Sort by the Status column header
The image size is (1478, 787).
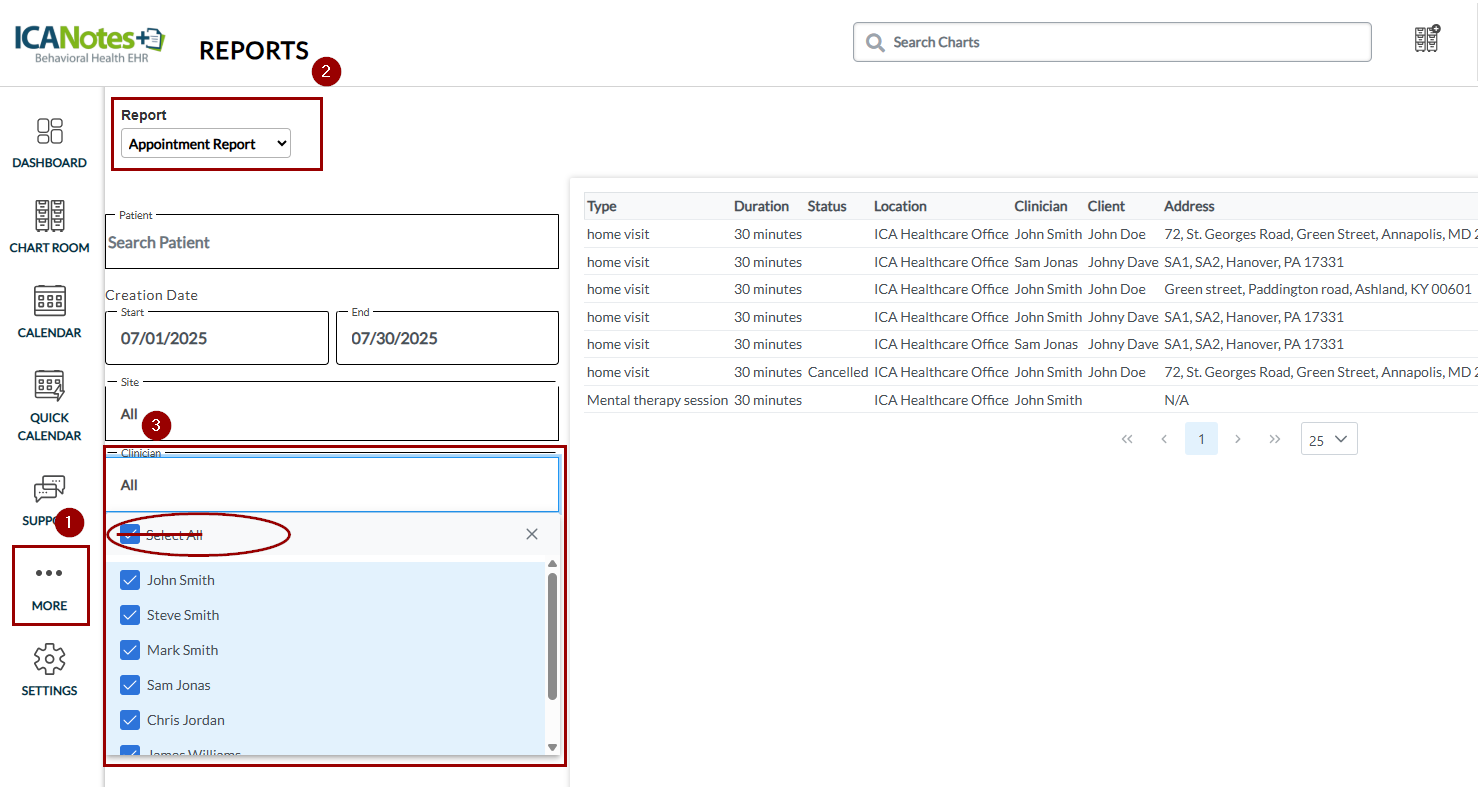[827, 206]
